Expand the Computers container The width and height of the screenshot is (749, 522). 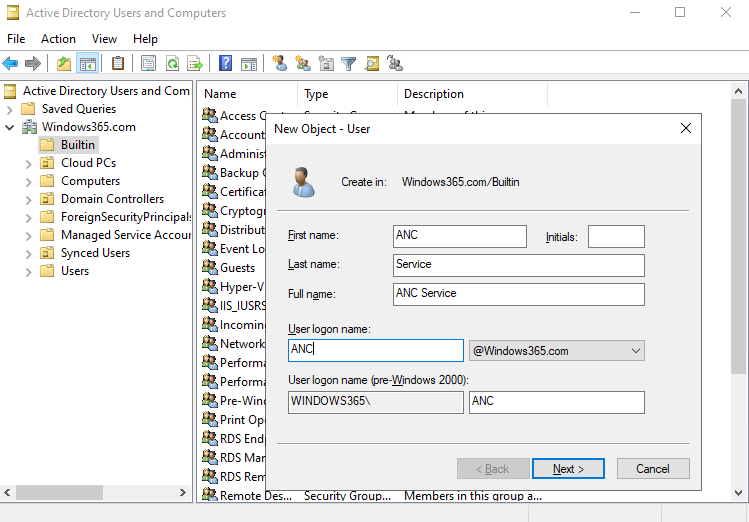pos(29,182)
